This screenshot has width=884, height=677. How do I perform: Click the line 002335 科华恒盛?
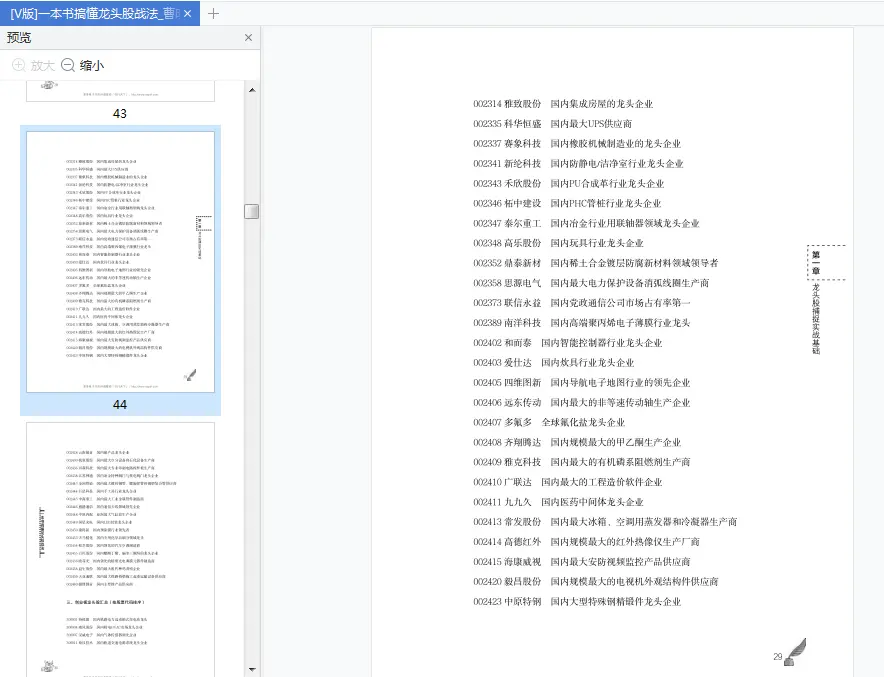[552, 123]
